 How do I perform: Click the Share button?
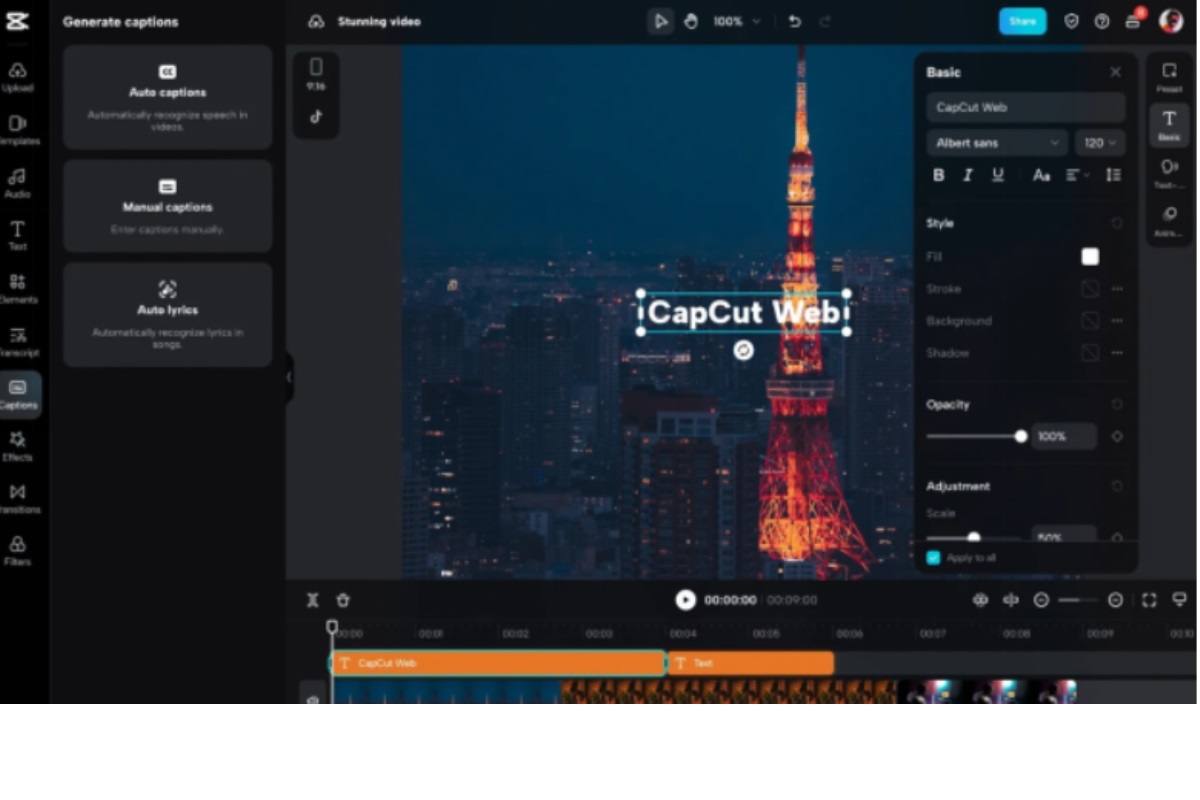click(1022, 21)
